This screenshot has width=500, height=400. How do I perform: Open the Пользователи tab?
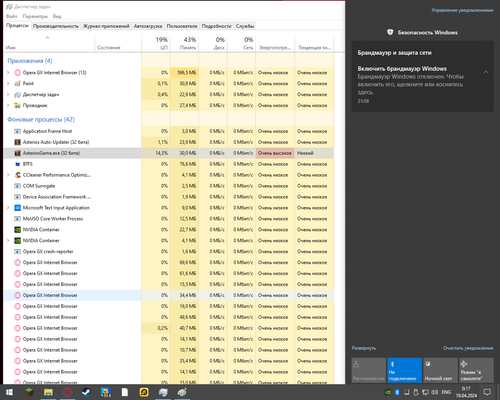(x=182, y=26)
